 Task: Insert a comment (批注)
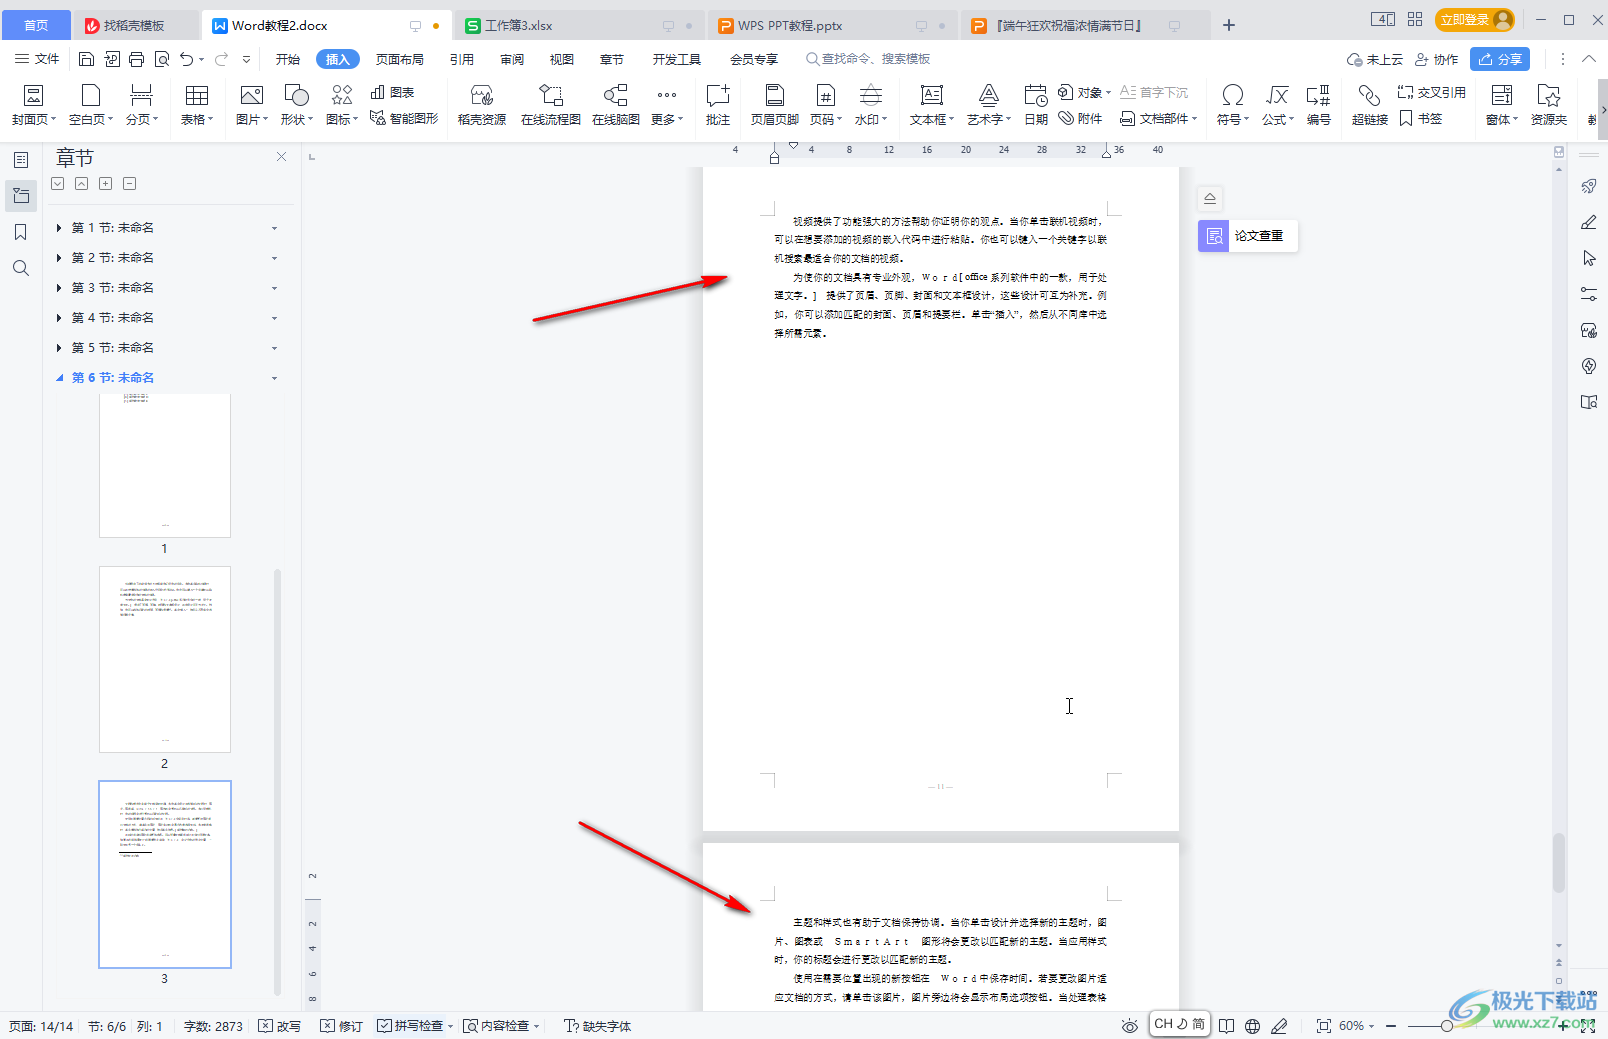(x=718, y=105)
